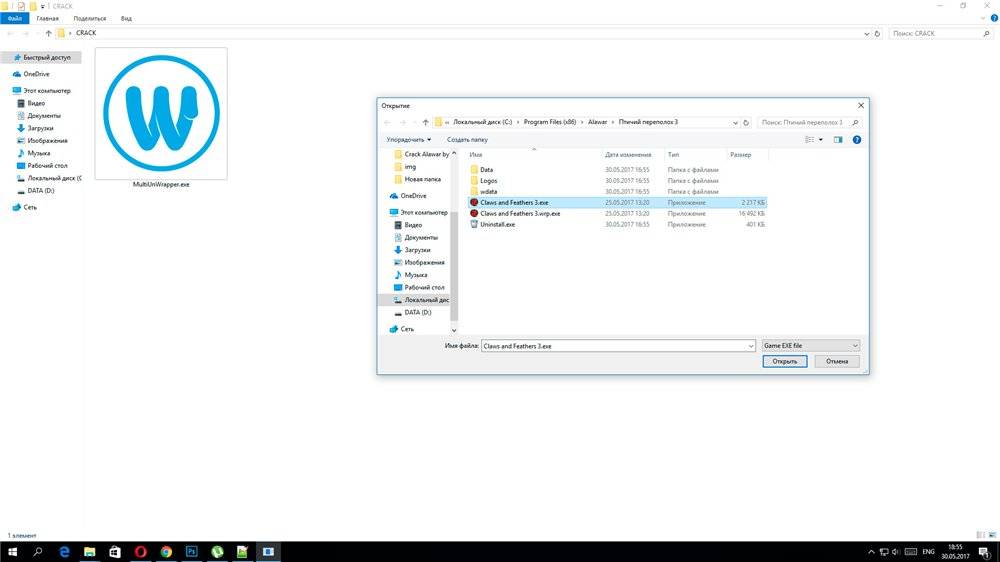This screenshot has width=1000, height=562.
Task: Expand the dialog address path dropdown
Action: point(735,122)
